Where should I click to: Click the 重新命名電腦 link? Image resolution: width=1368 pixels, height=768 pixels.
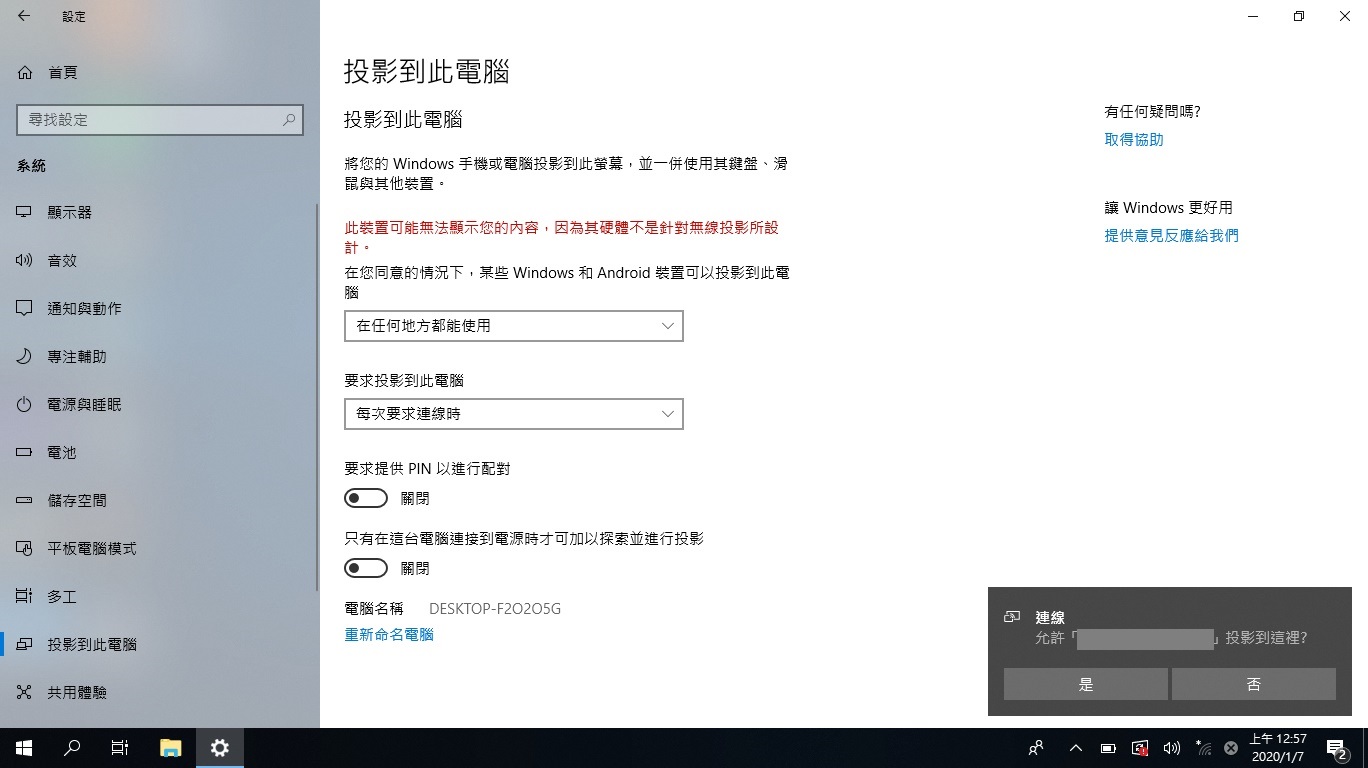coord(389,634)
